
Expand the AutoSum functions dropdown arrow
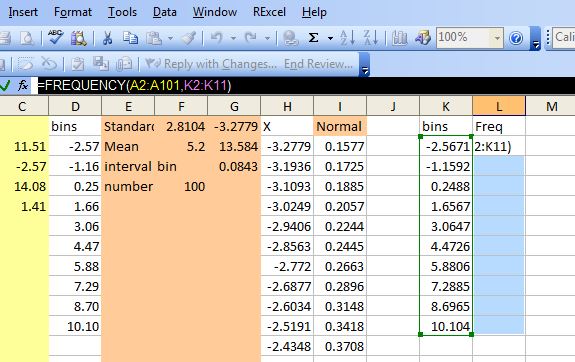tap(330, 38)
